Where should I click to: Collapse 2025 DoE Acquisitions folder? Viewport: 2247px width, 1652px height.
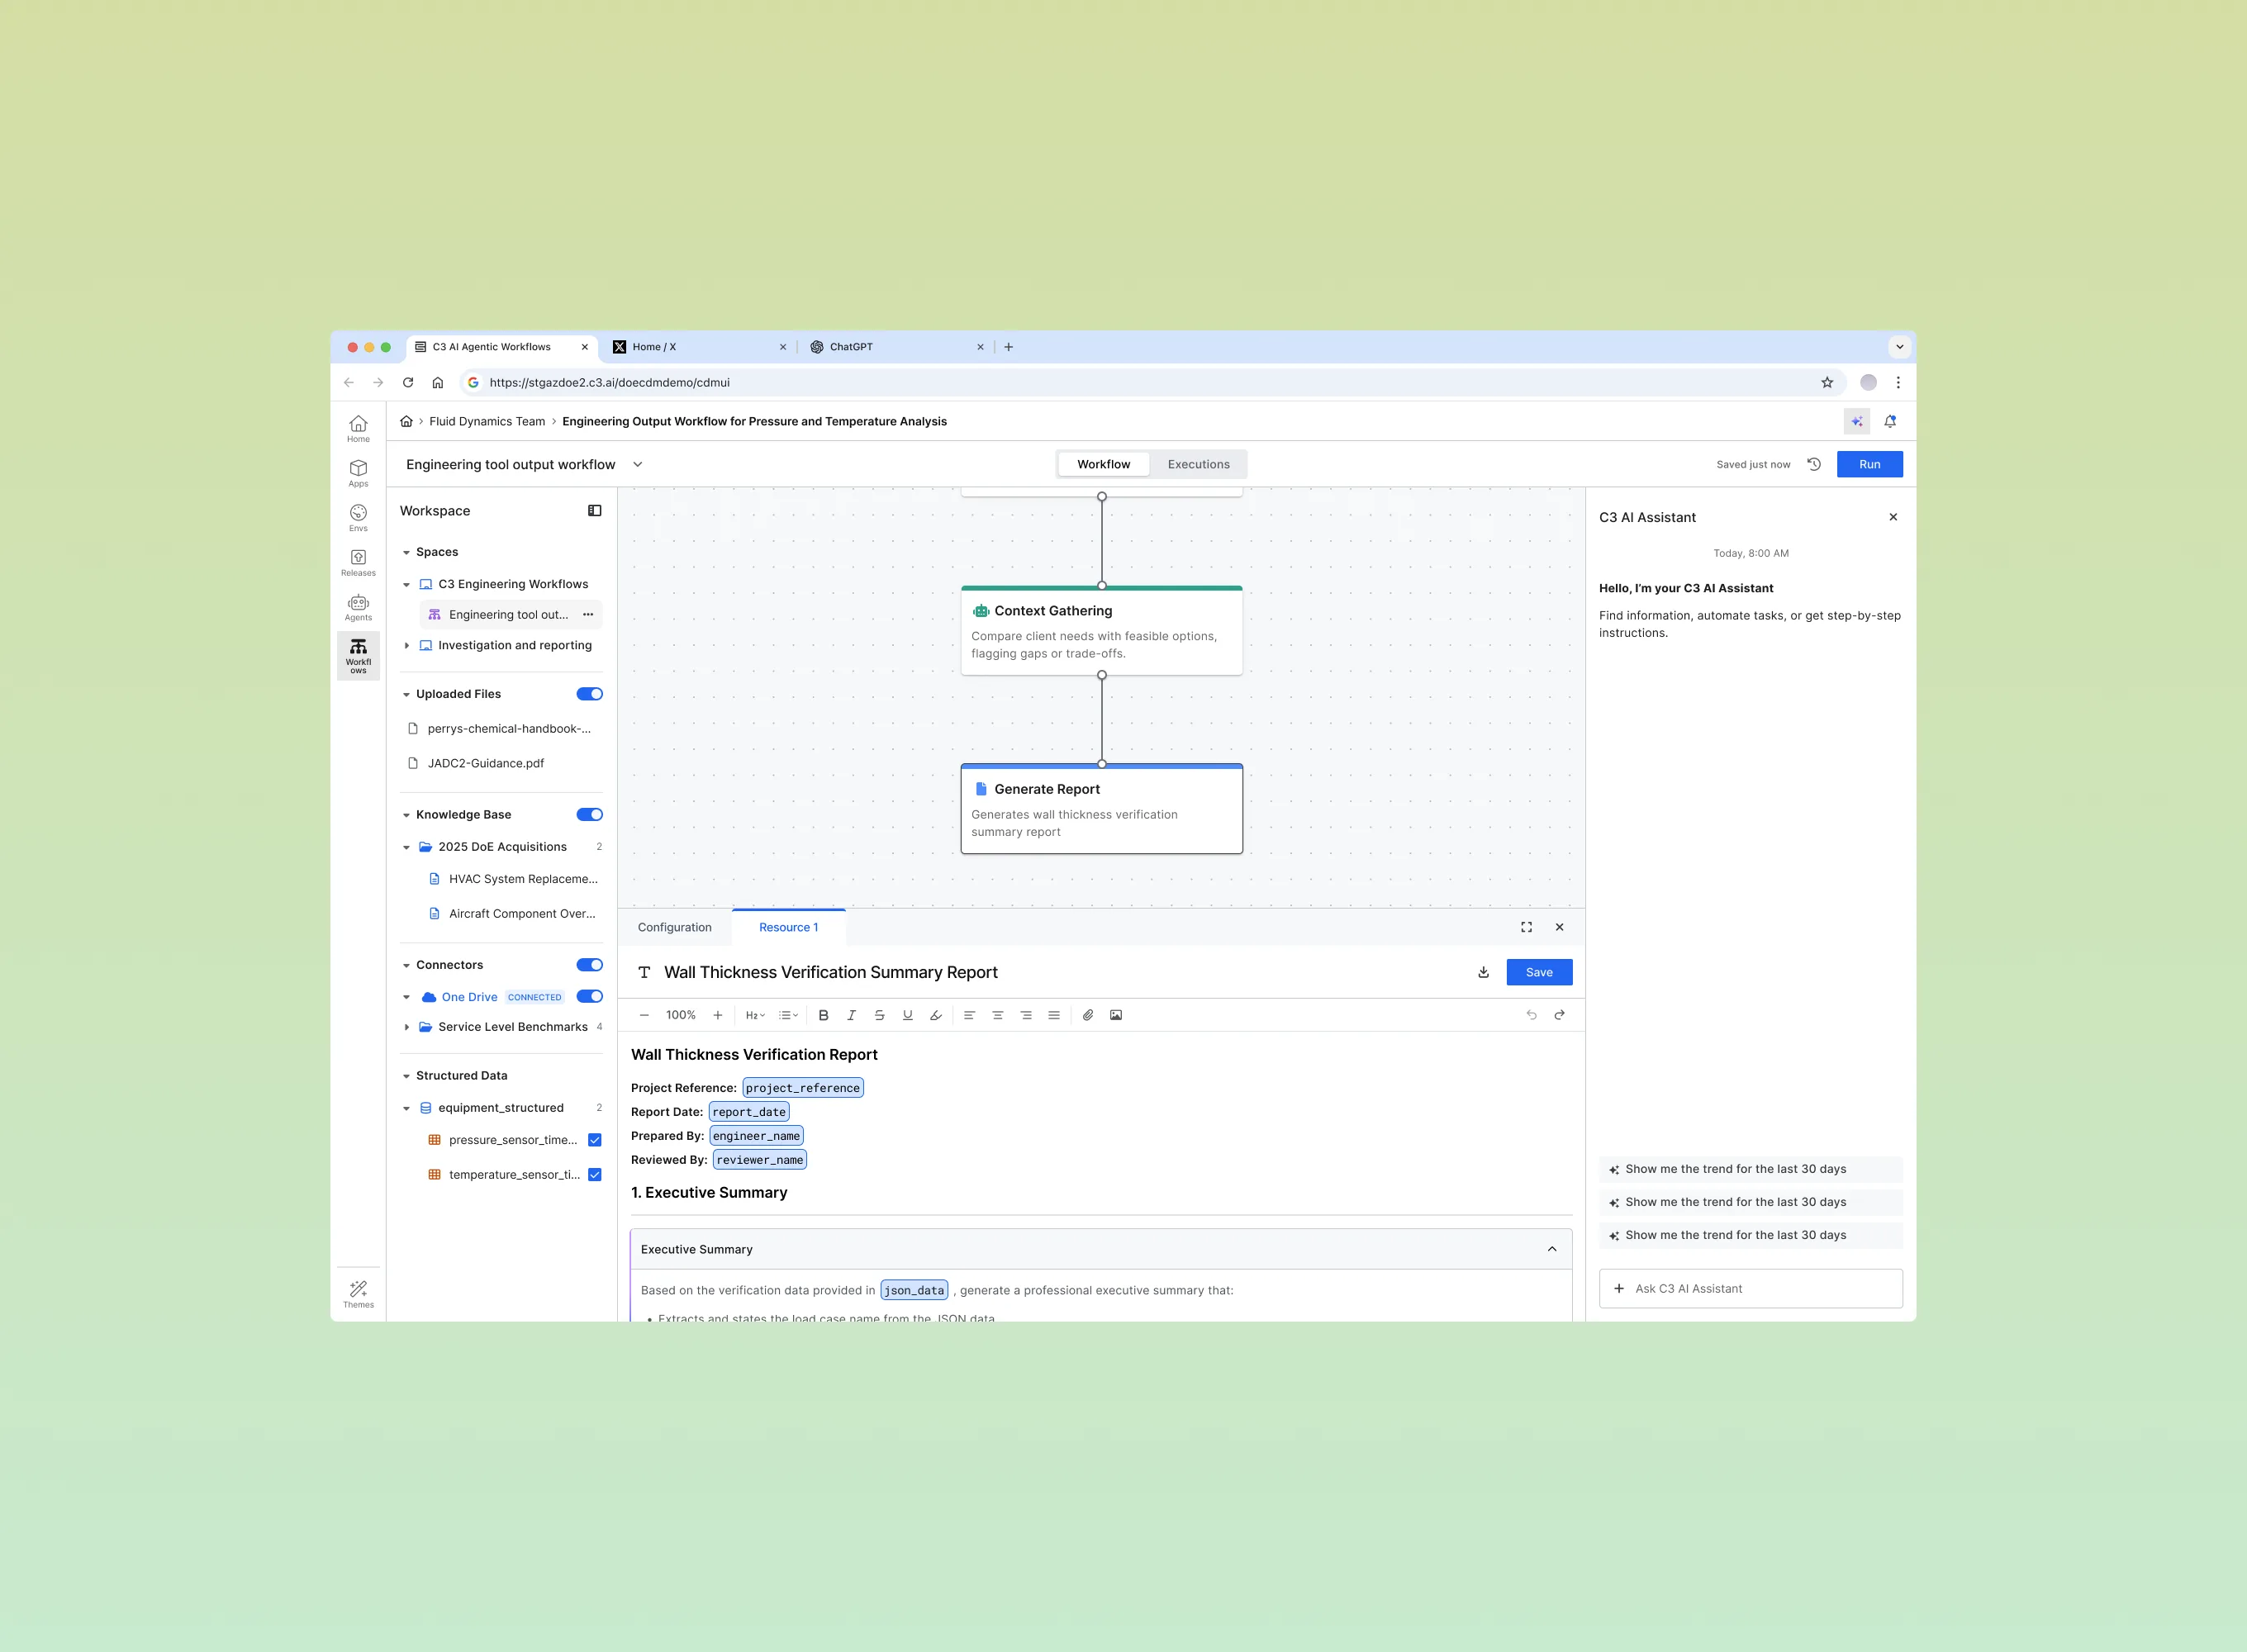(406, 847)
